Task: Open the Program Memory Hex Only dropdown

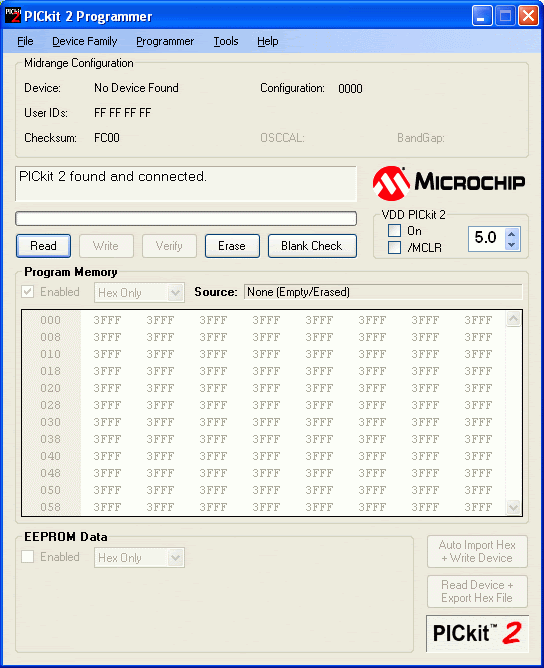Action: 139,293
